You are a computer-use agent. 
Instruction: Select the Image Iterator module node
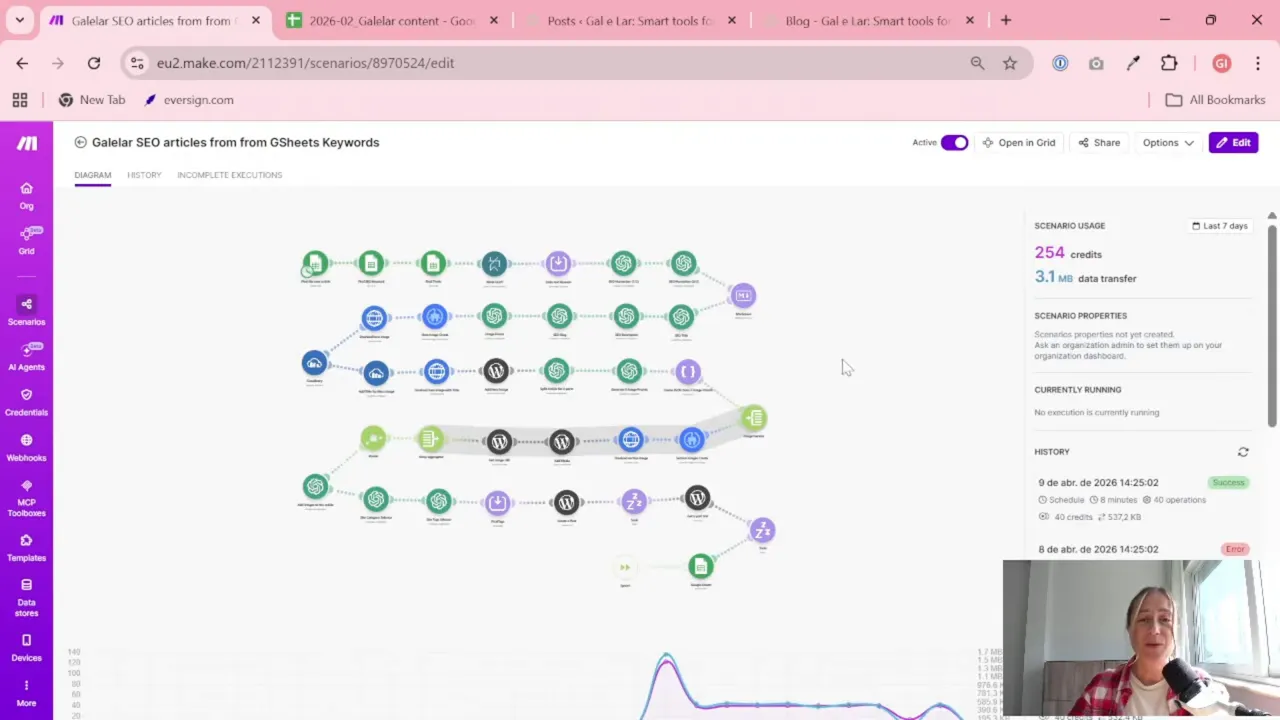click(x=754, y=418)
